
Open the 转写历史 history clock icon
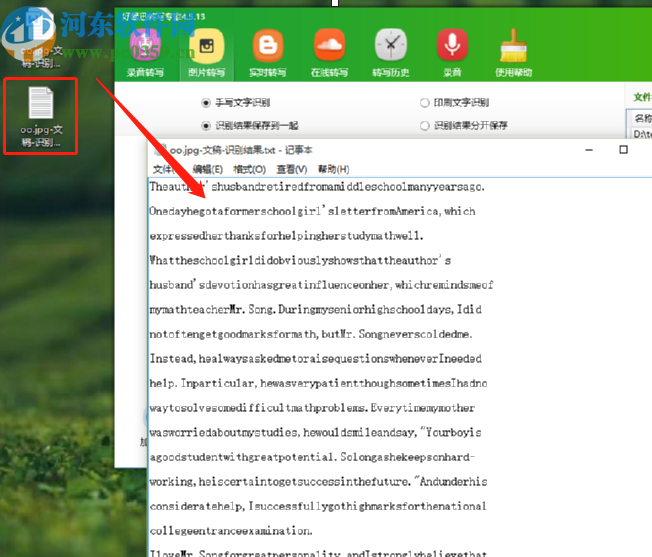point(390,54)
